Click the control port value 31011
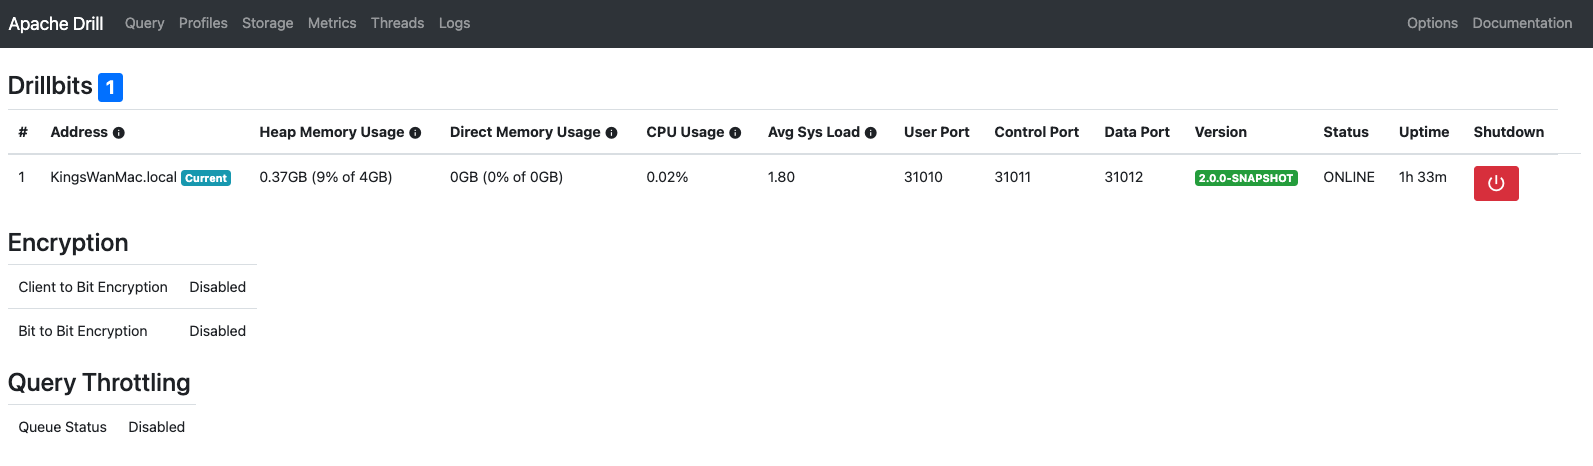 [1013, 177]
